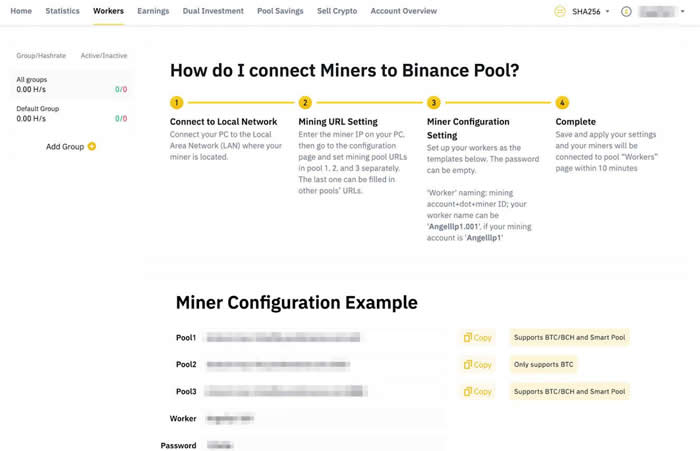Copy the Pool3 mining URL
Viewport: 700px width, 451px height.
pos(478,391)
